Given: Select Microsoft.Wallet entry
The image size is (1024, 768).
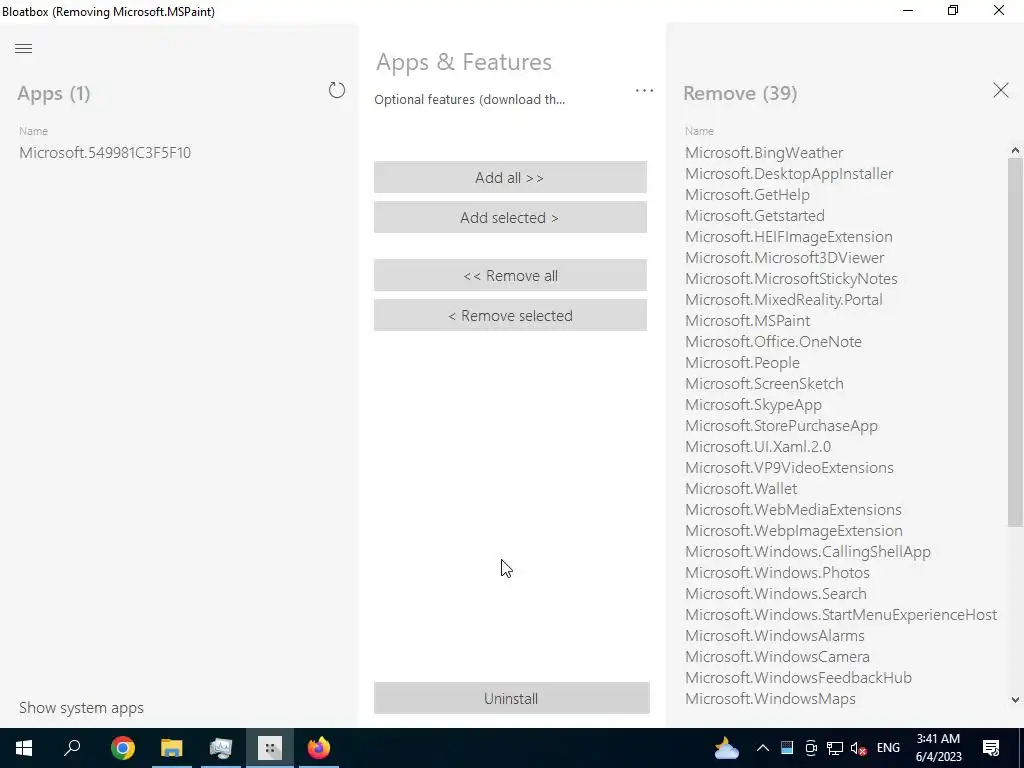Looking at the screenshot, I should tap(741, 488).
